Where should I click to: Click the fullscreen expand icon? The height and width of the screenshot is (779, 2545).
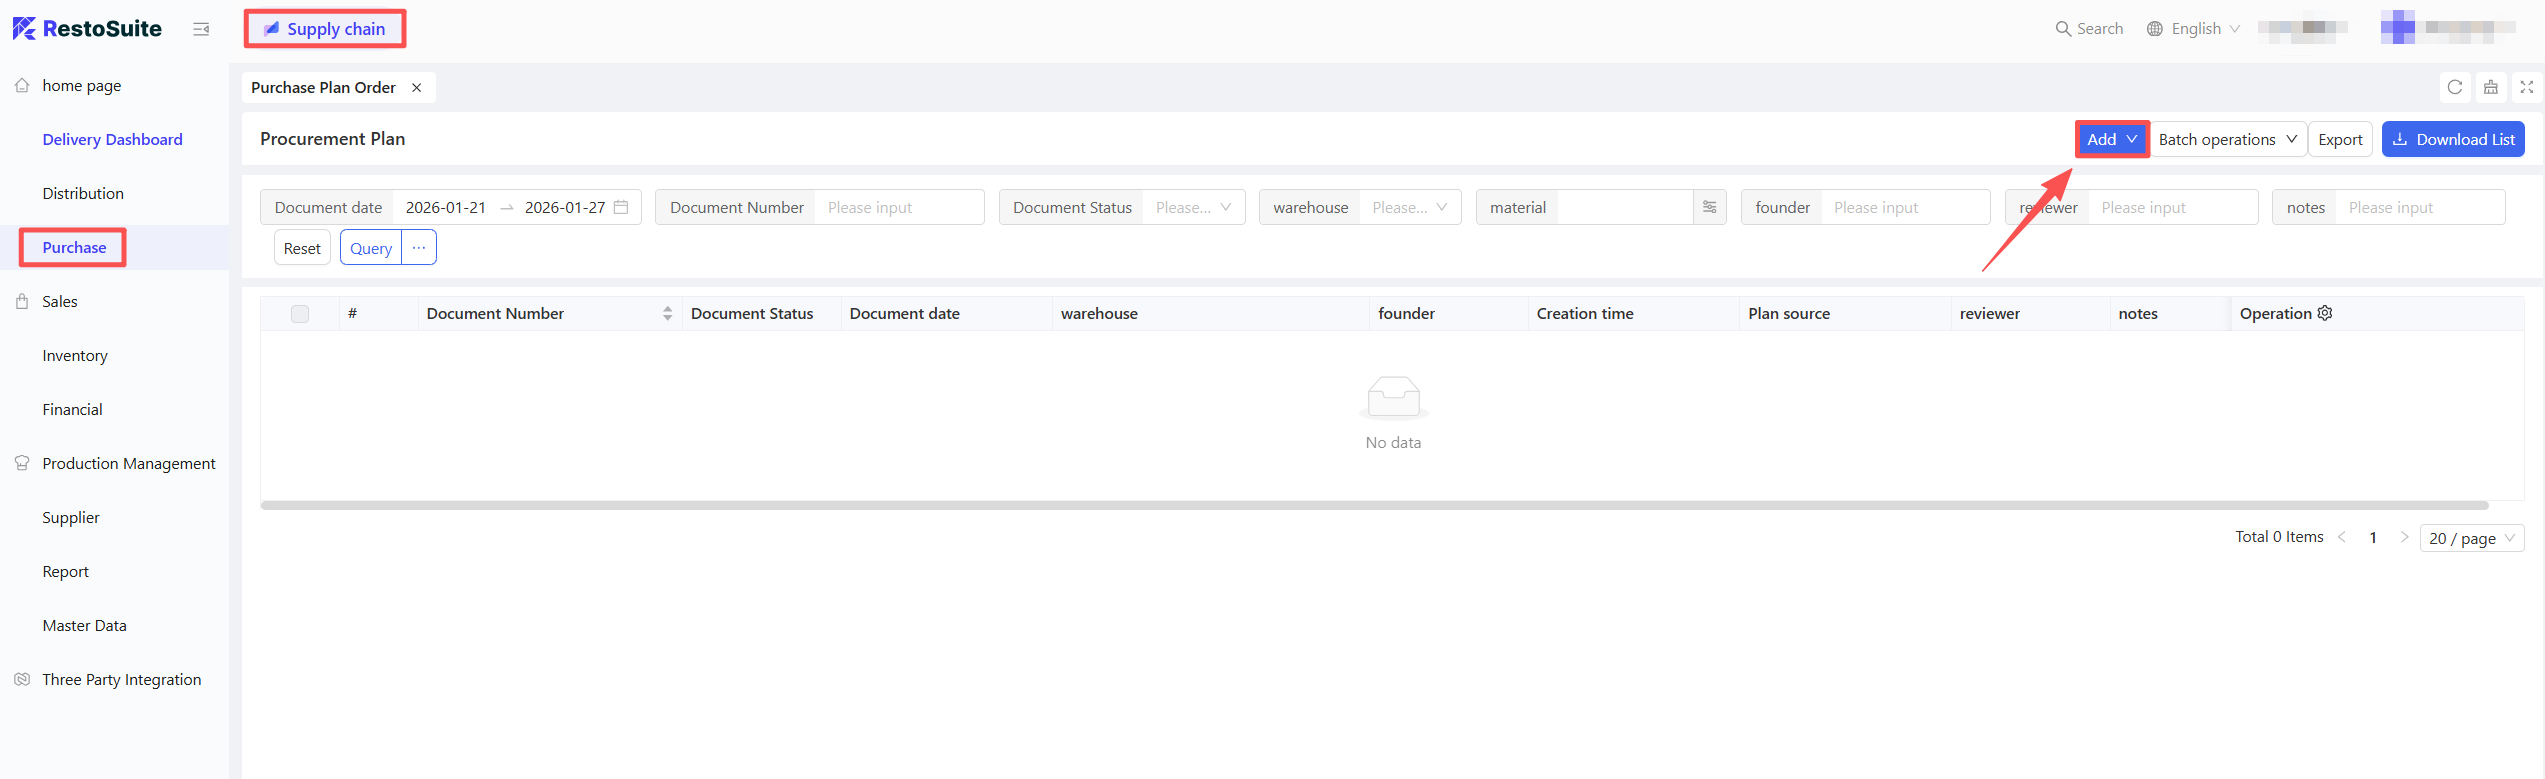click(2526, 88)
